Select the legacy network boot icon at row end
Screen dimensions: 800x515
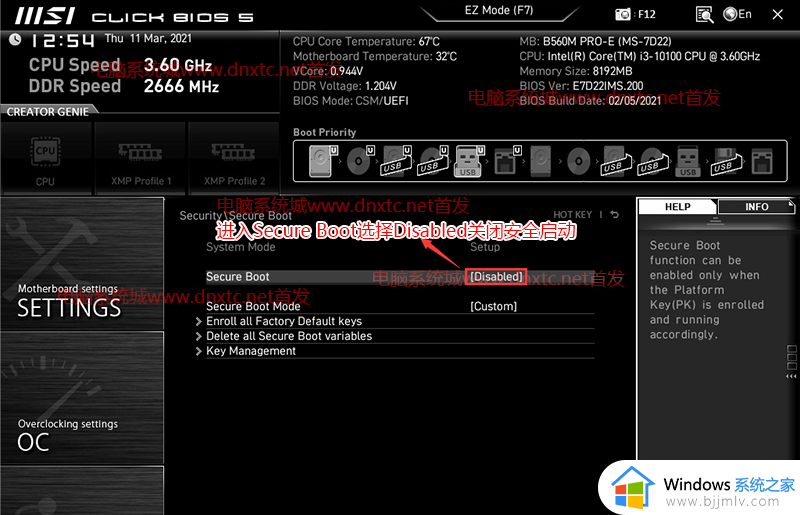(762, 161)
